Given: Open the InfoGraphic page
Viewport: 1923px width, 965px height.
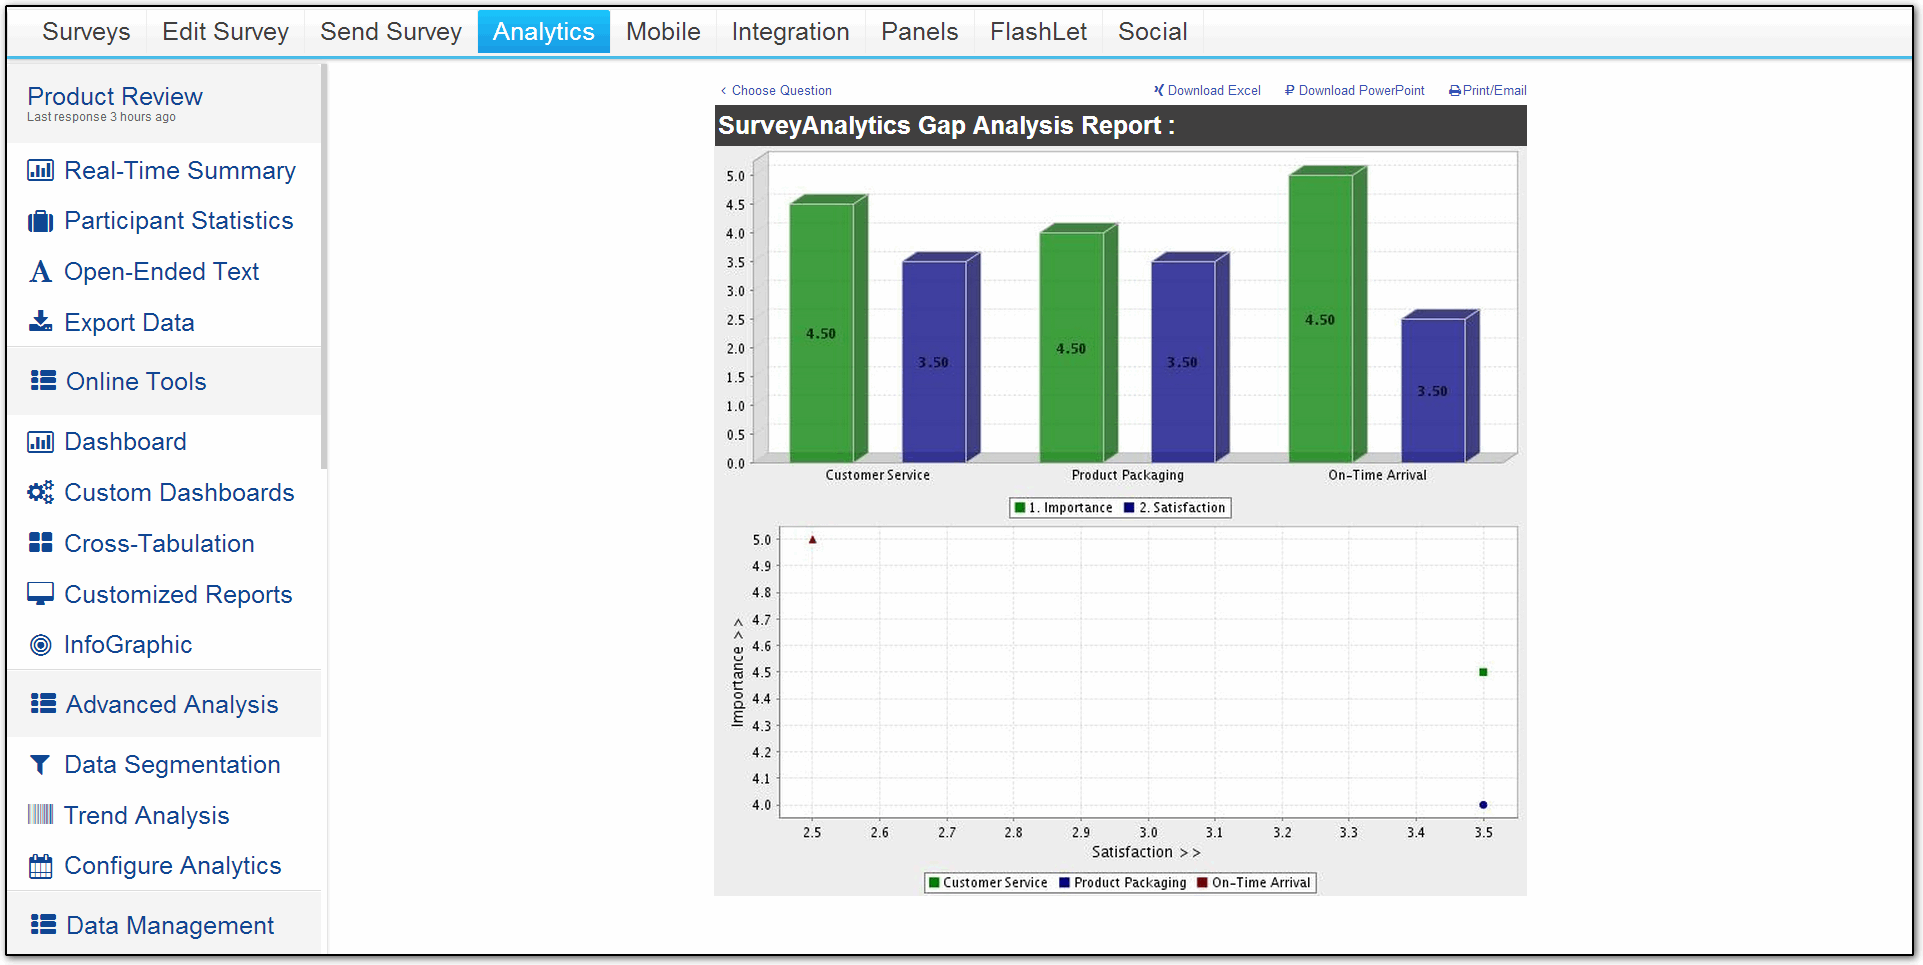Looking at the screenshot, I should pyautogui.click(x=128, y=645).
